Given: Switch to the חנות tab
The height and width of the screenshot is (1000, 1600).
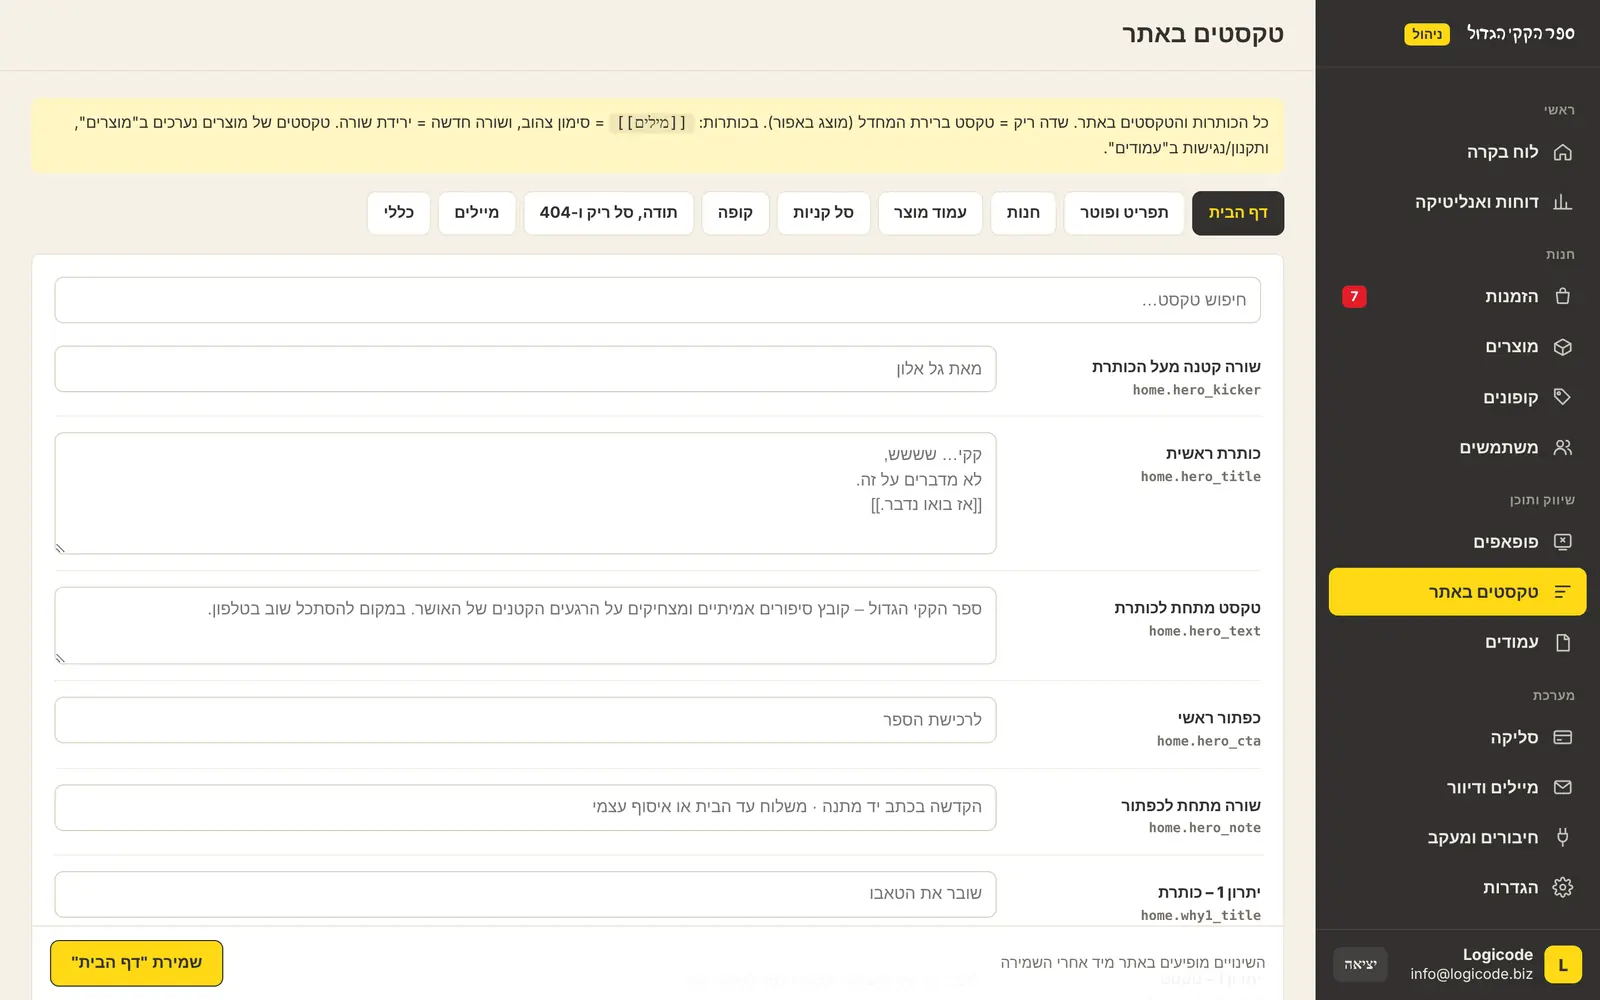Looking at the screenshot, I should point(1023,213).
